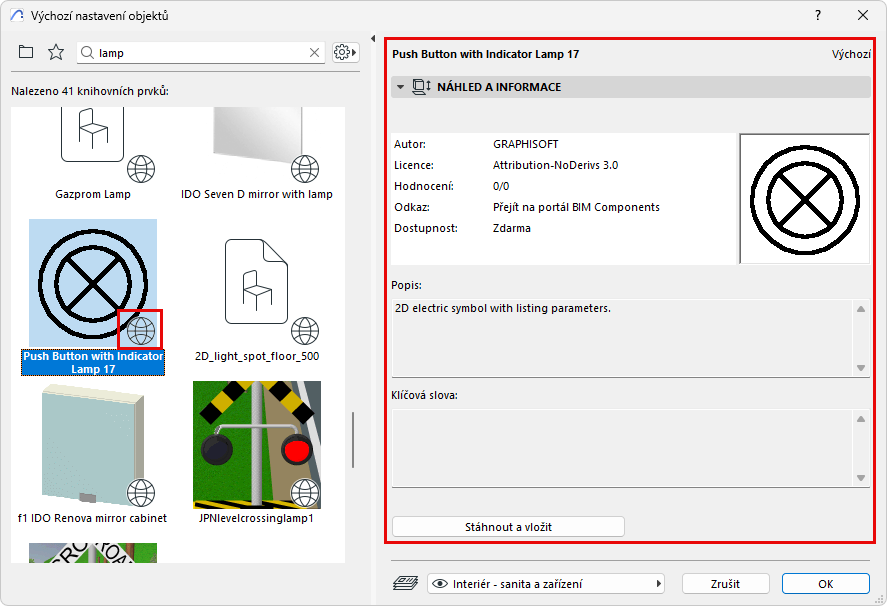Open the search settings gear dropdown
The width and height of the screenshot is (887, 606).
tap(345, 53)
